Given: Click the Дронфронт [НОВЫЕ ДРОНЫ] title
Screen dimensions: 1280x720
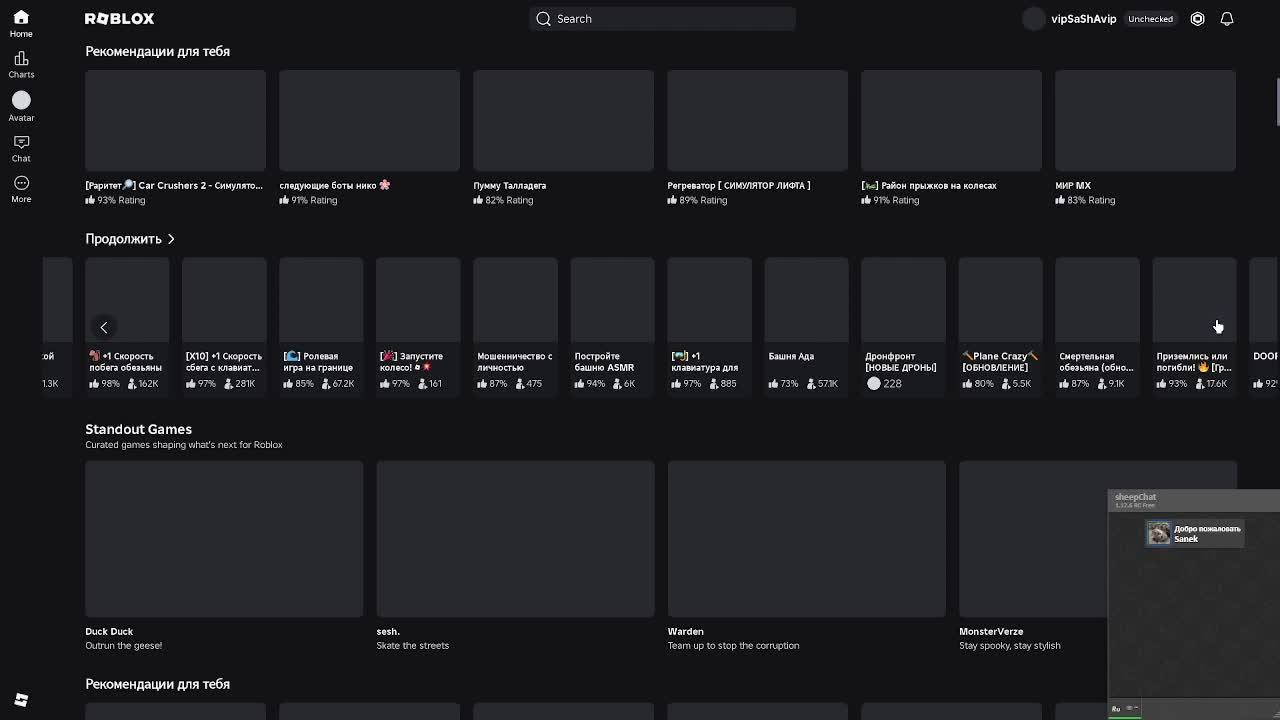Looking at the screenshot, I should point(901,361).
